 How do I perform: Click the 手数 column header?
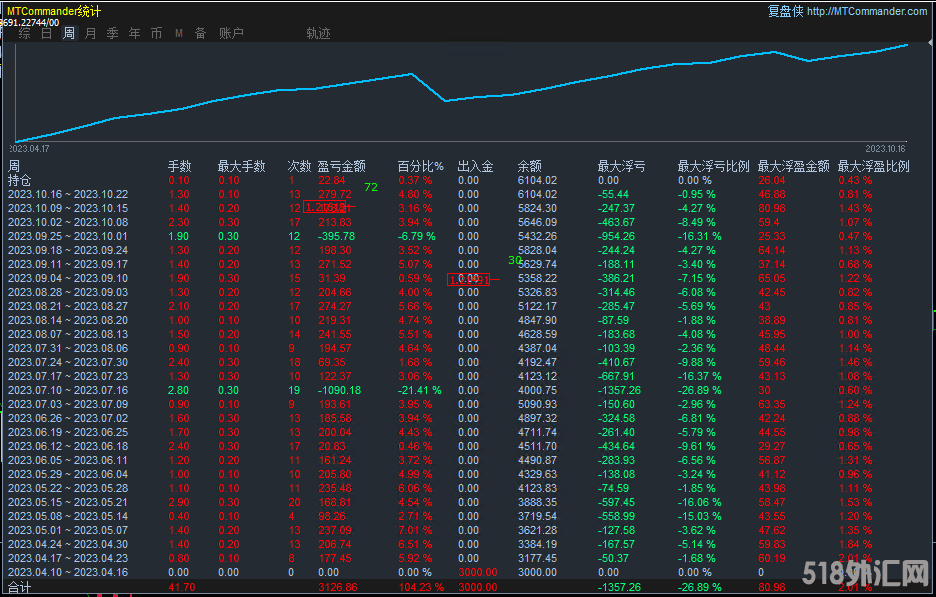click(179, 166)
